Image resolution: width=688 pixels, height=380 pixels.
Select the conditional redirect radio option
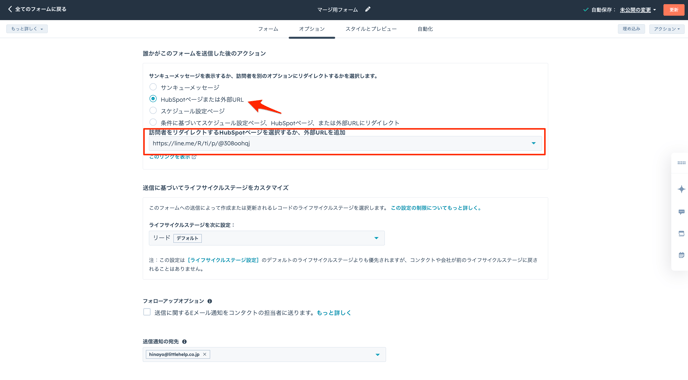click(153, 122)
